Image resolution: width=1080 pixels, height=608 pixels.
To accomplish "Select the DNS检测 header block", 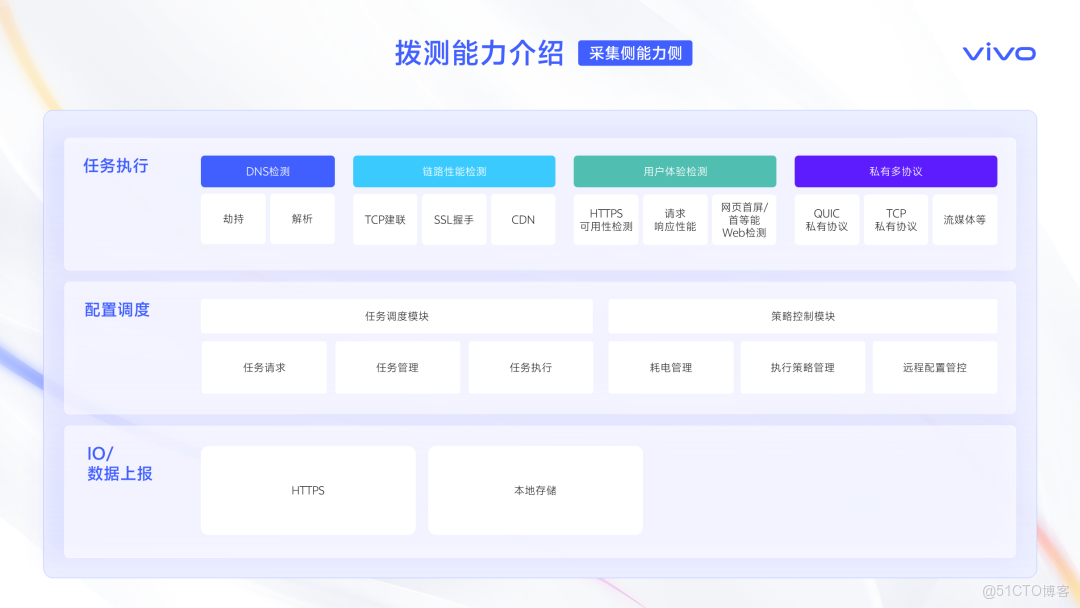I will click(267, 171).
